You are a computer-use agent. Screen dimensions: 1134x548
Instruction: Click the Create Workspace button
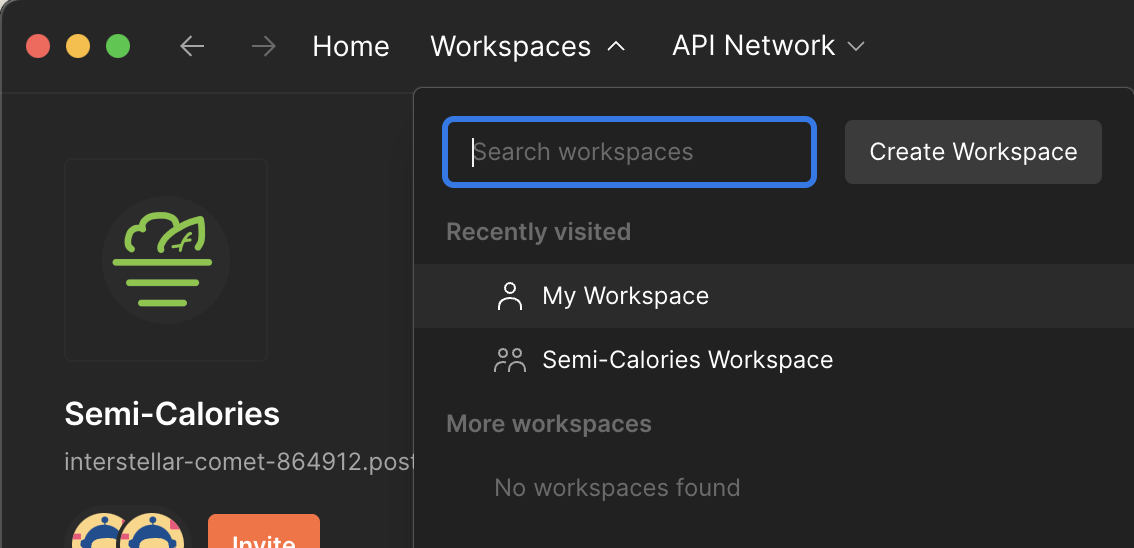coord(973,152)
